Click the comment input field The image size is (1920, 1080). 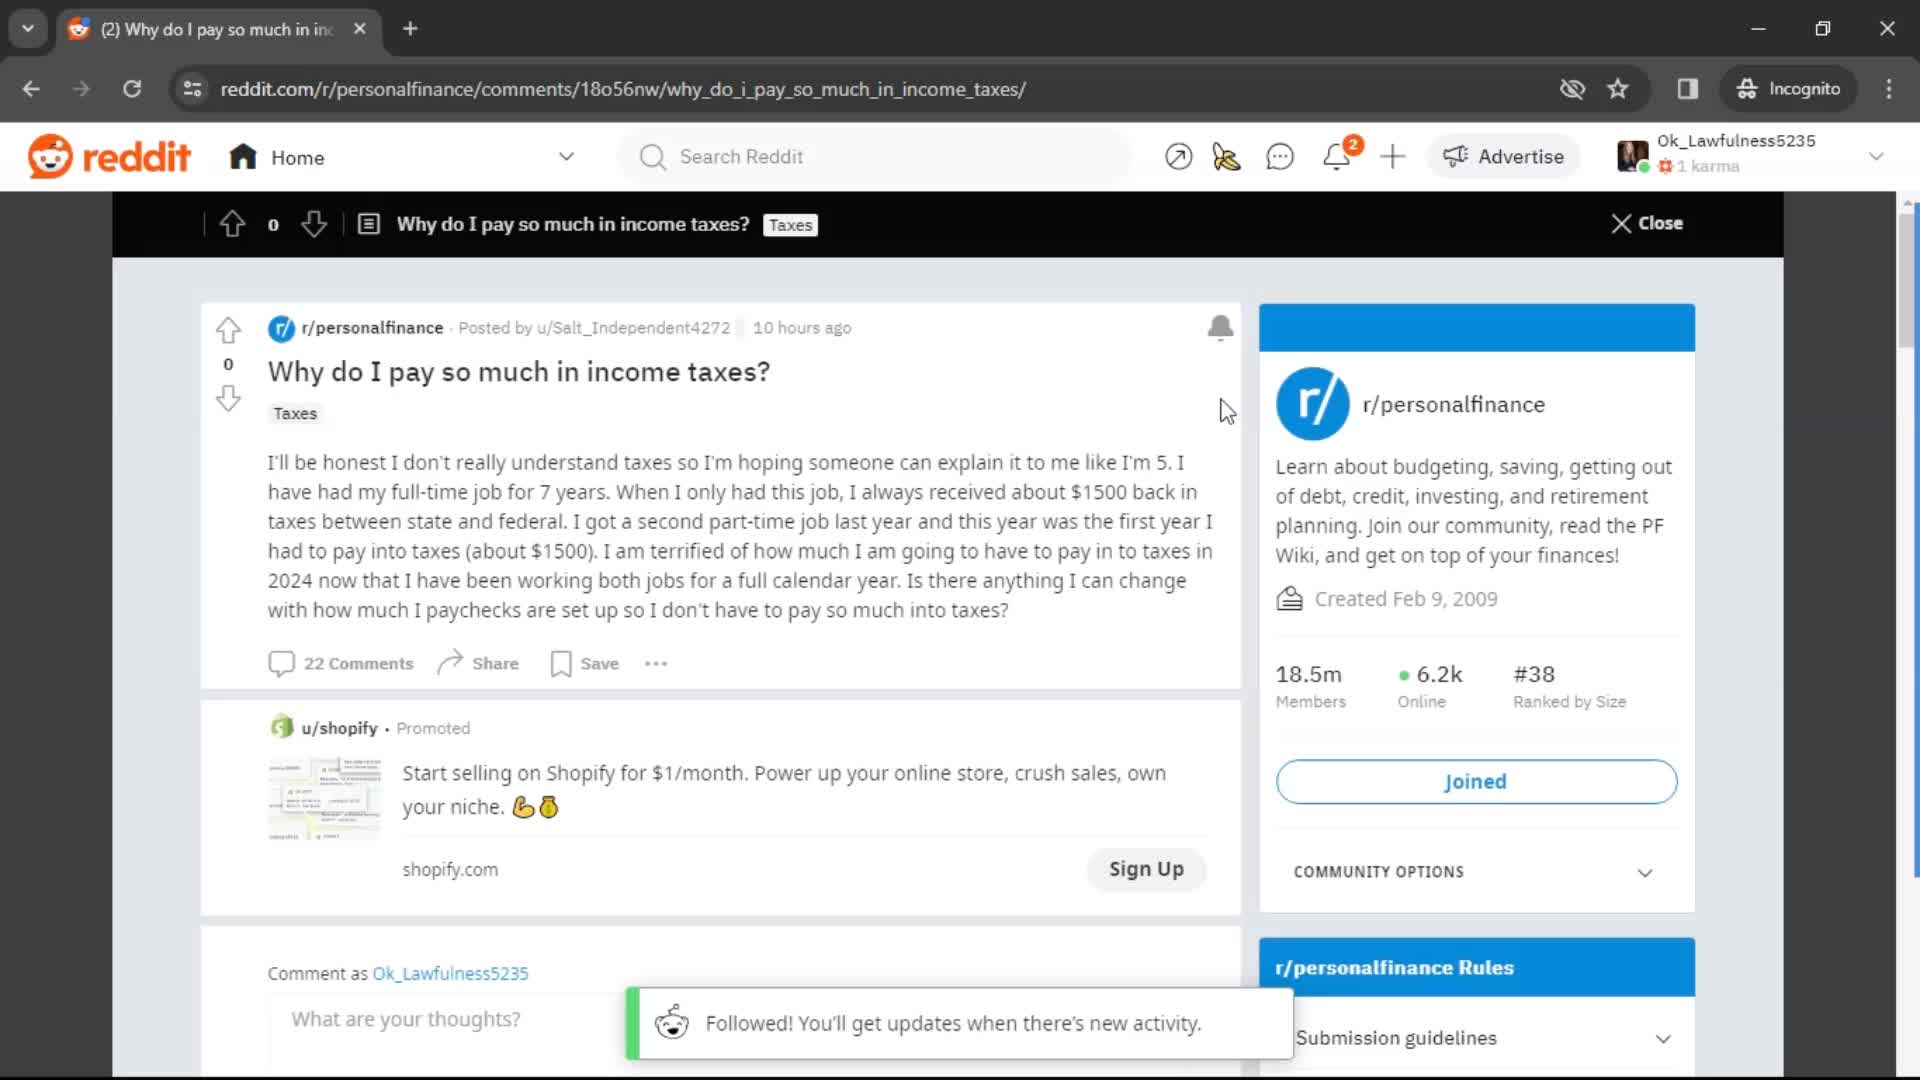pyautogui.click(x=405, y=1018)
